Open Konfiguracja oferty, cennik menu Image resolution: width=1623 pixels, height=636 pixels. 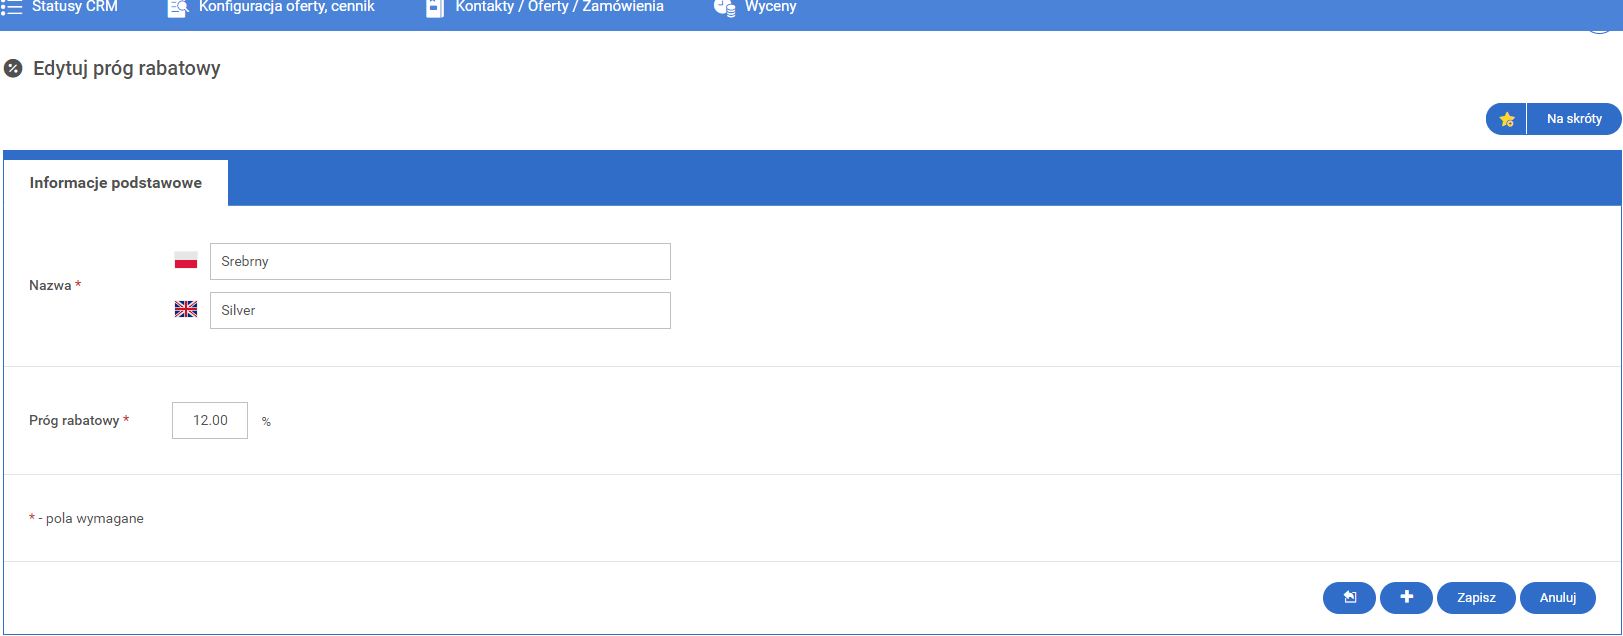(286, 7)
